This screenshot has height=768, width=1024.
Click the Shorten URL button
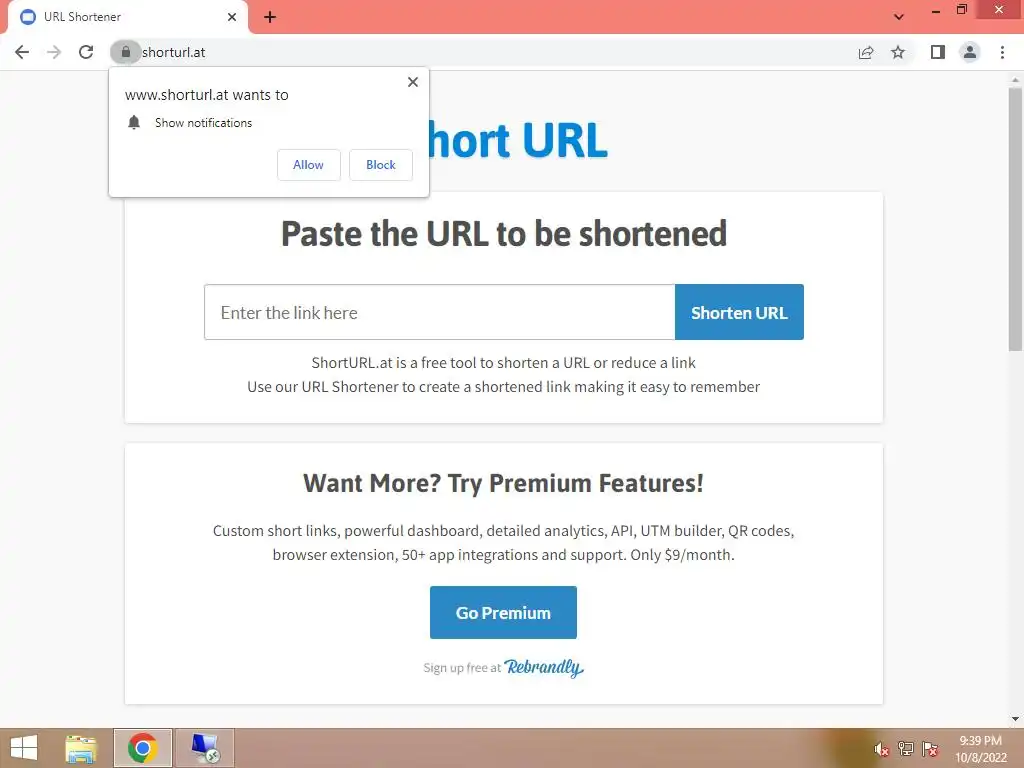[739, 312]
